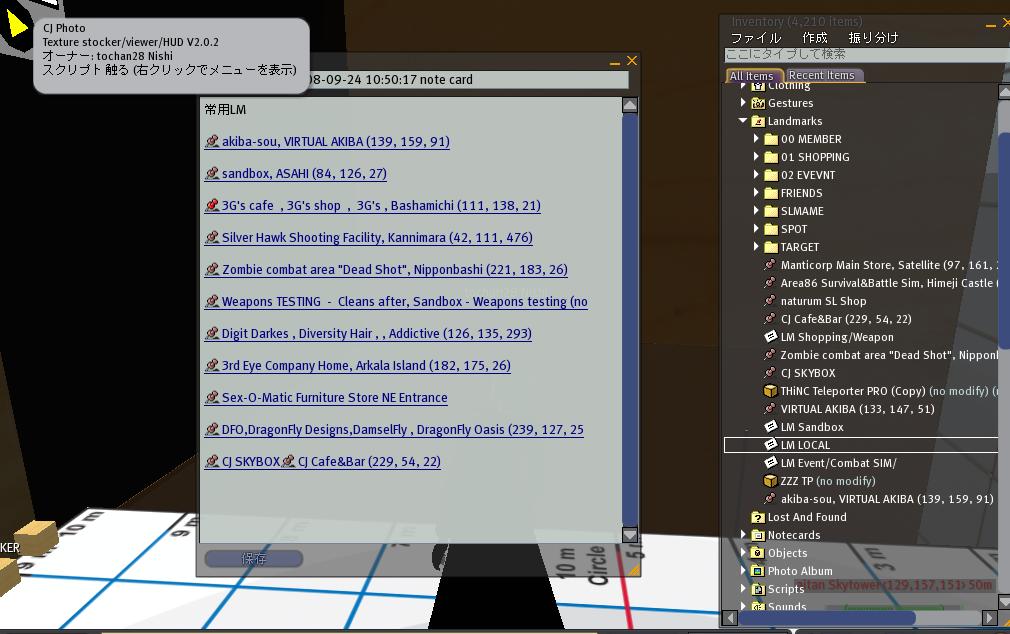The image size is (1010, 634).
Task: Click the sandbox ASAHI landmark icon in notecard
Action: pos(212,173)
